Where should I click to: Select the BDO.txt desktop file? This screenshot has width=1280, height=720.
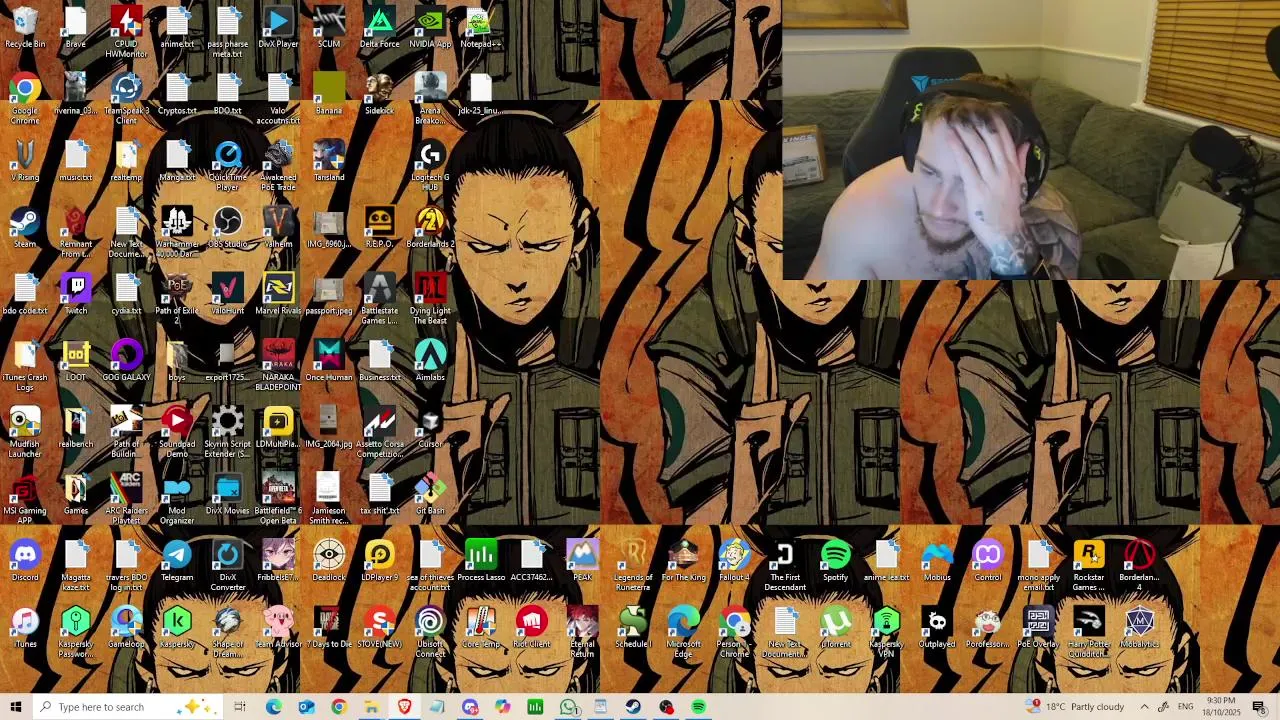tap(228, 94)
